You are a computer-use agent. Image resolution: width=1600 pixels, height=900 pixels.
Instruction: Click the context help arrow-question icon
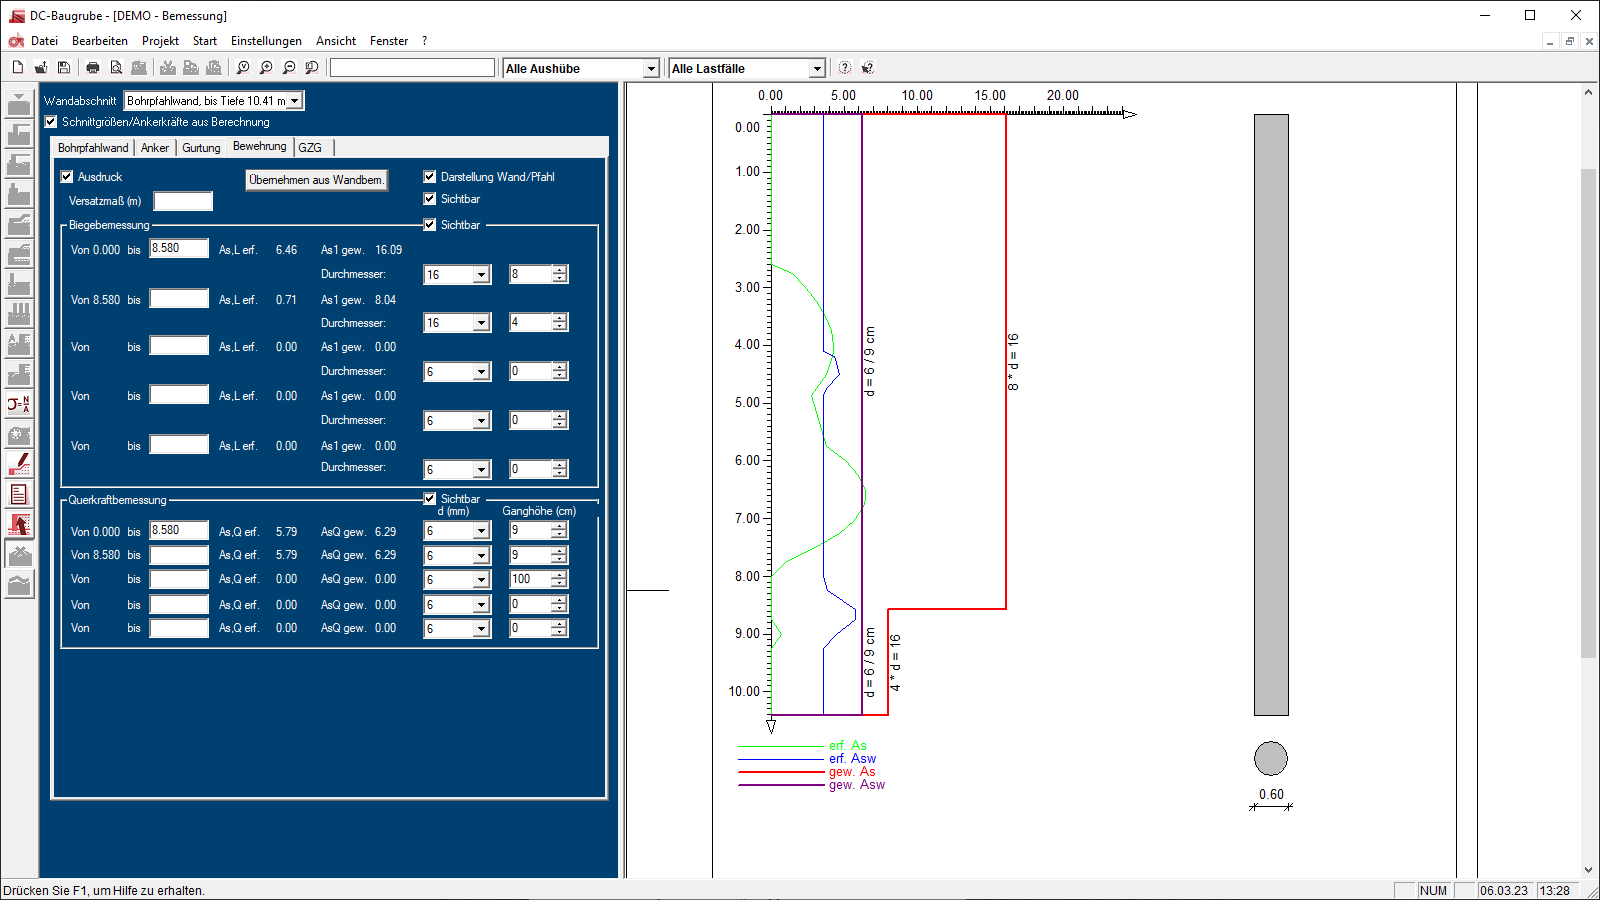[x=867, y=68]
